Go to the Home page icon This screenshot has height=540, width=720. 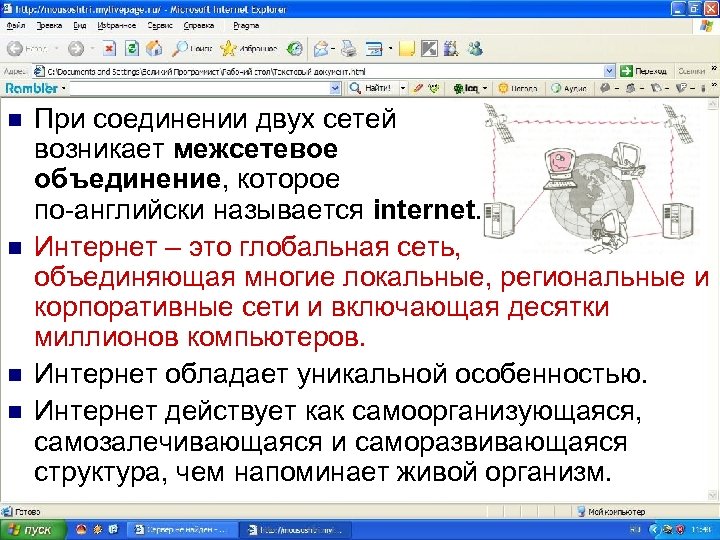pyautogui.click(x=154, y=48)
